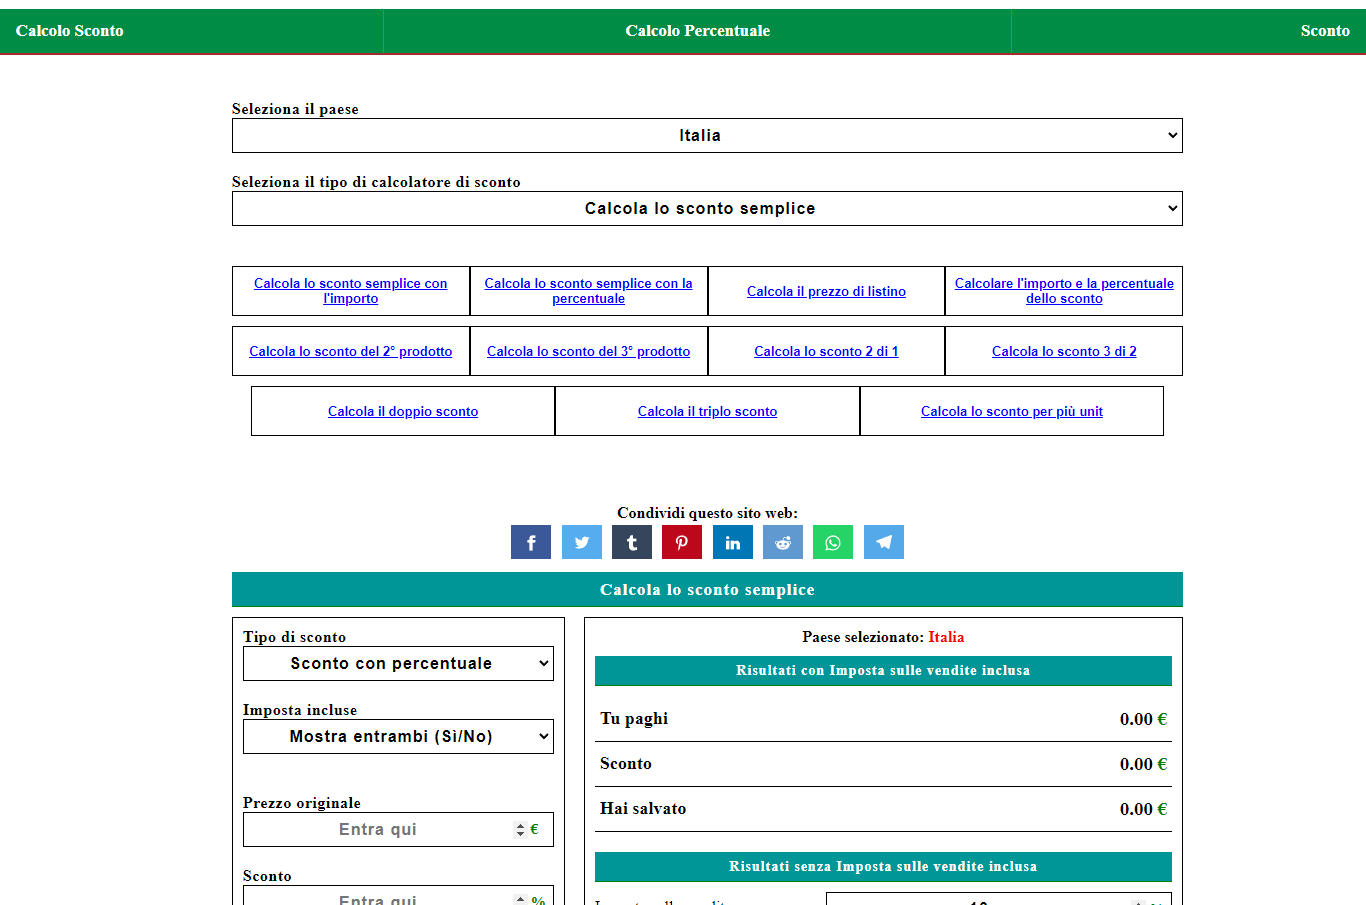Share the site on Telegram
Viewport: 1366px width, 905px height.
(884, 542)
